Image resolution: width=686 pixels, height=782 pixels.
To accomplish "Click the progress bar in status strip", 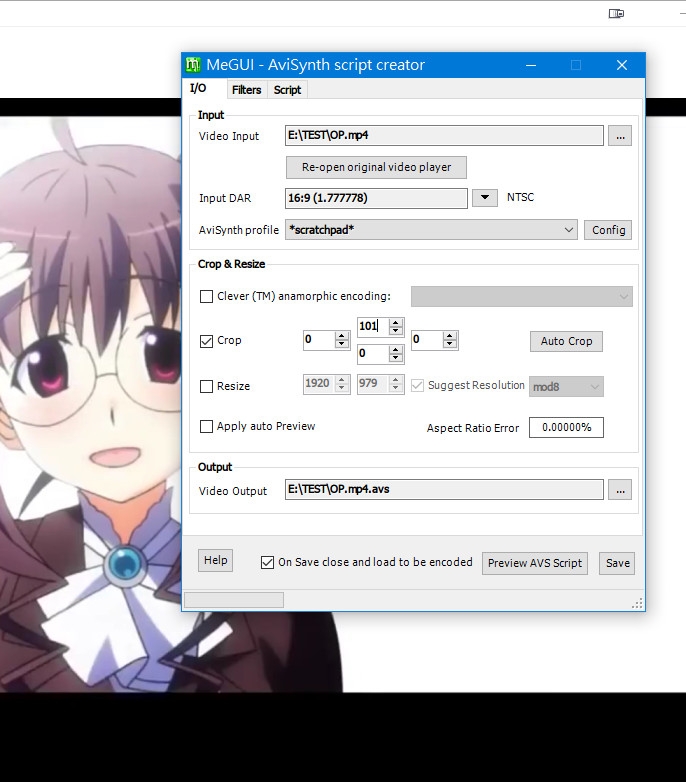I will point(234,600).
